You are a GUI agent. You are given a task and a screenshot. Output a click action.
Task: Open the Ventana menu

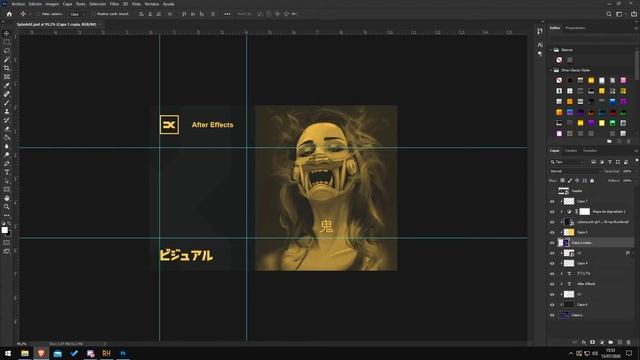[x=151, y=4]
